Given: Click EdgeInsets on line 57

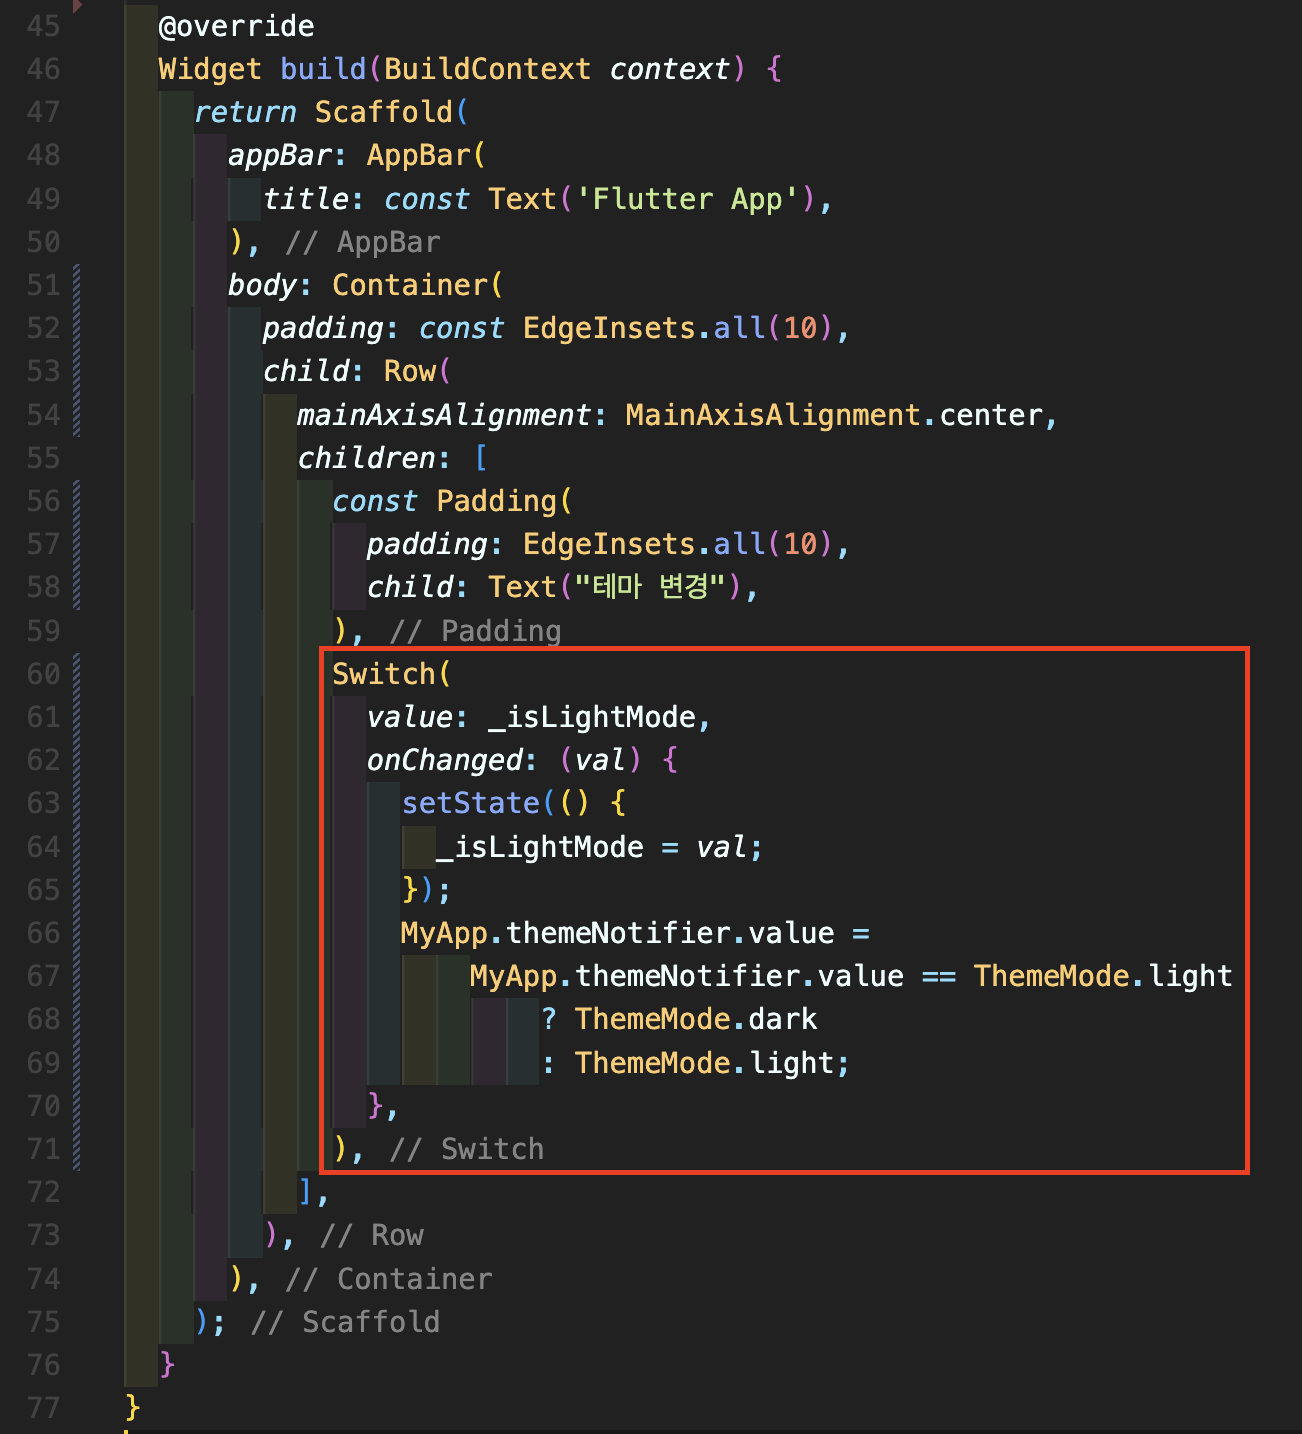Looking at the screenshot, I should point(609,544).
